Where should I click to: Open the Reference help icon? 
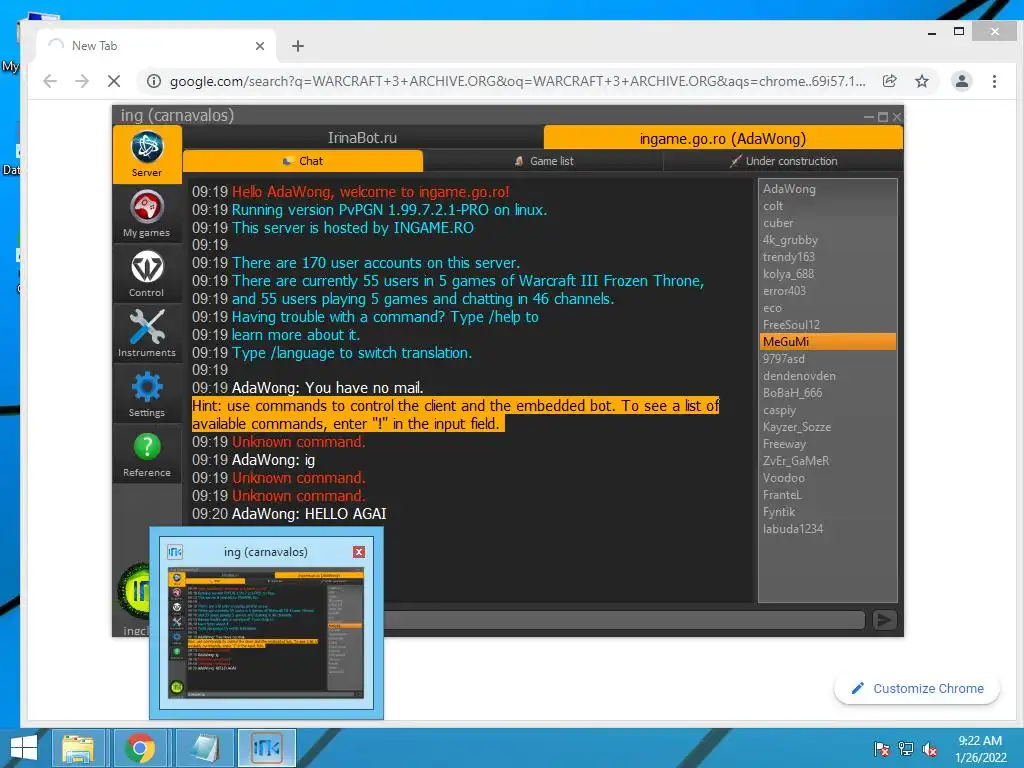(147, 454)
